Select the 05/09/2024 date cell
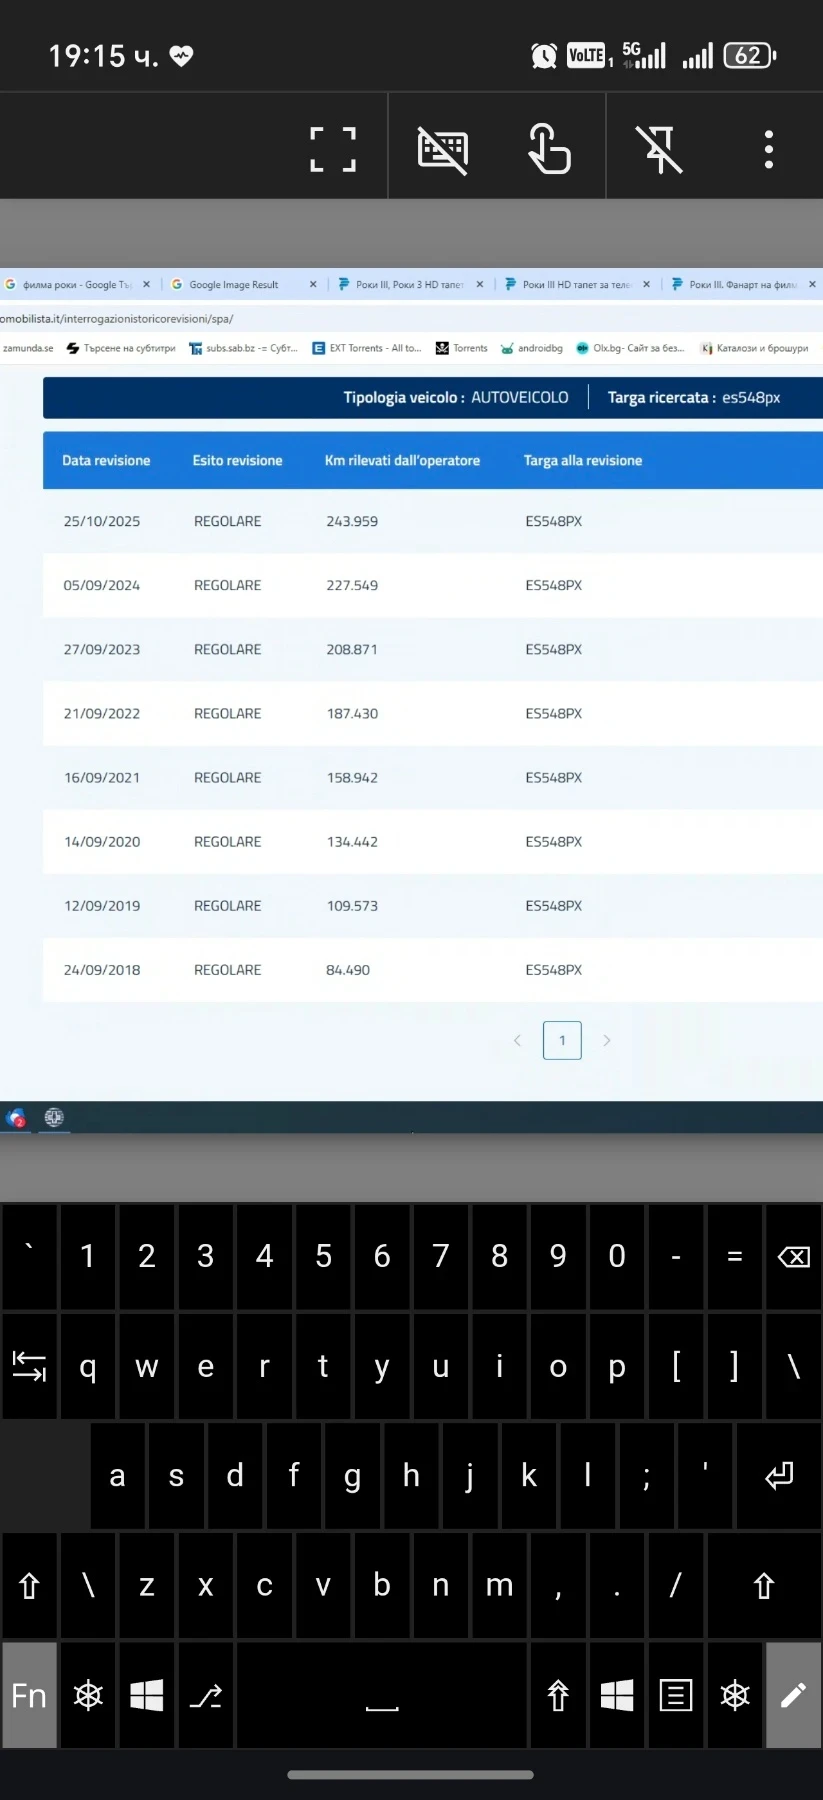The image size is (823, 1800). tap(102, 585)
